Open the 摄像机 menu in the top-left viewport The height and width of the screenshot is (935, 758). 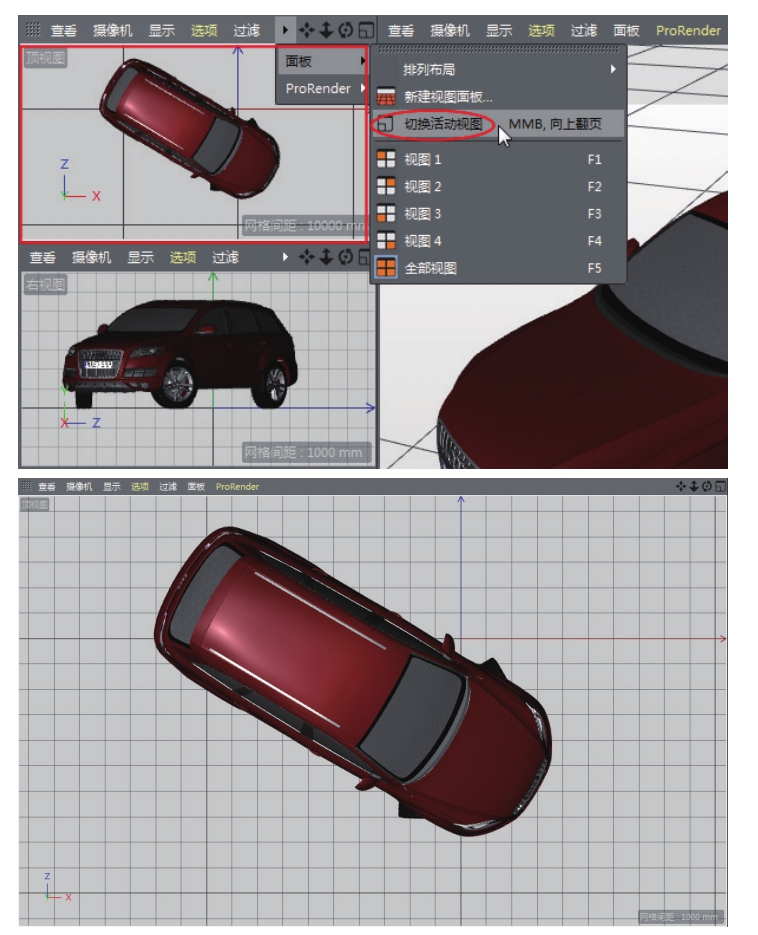pyautogui.click(x=112, y=31)
